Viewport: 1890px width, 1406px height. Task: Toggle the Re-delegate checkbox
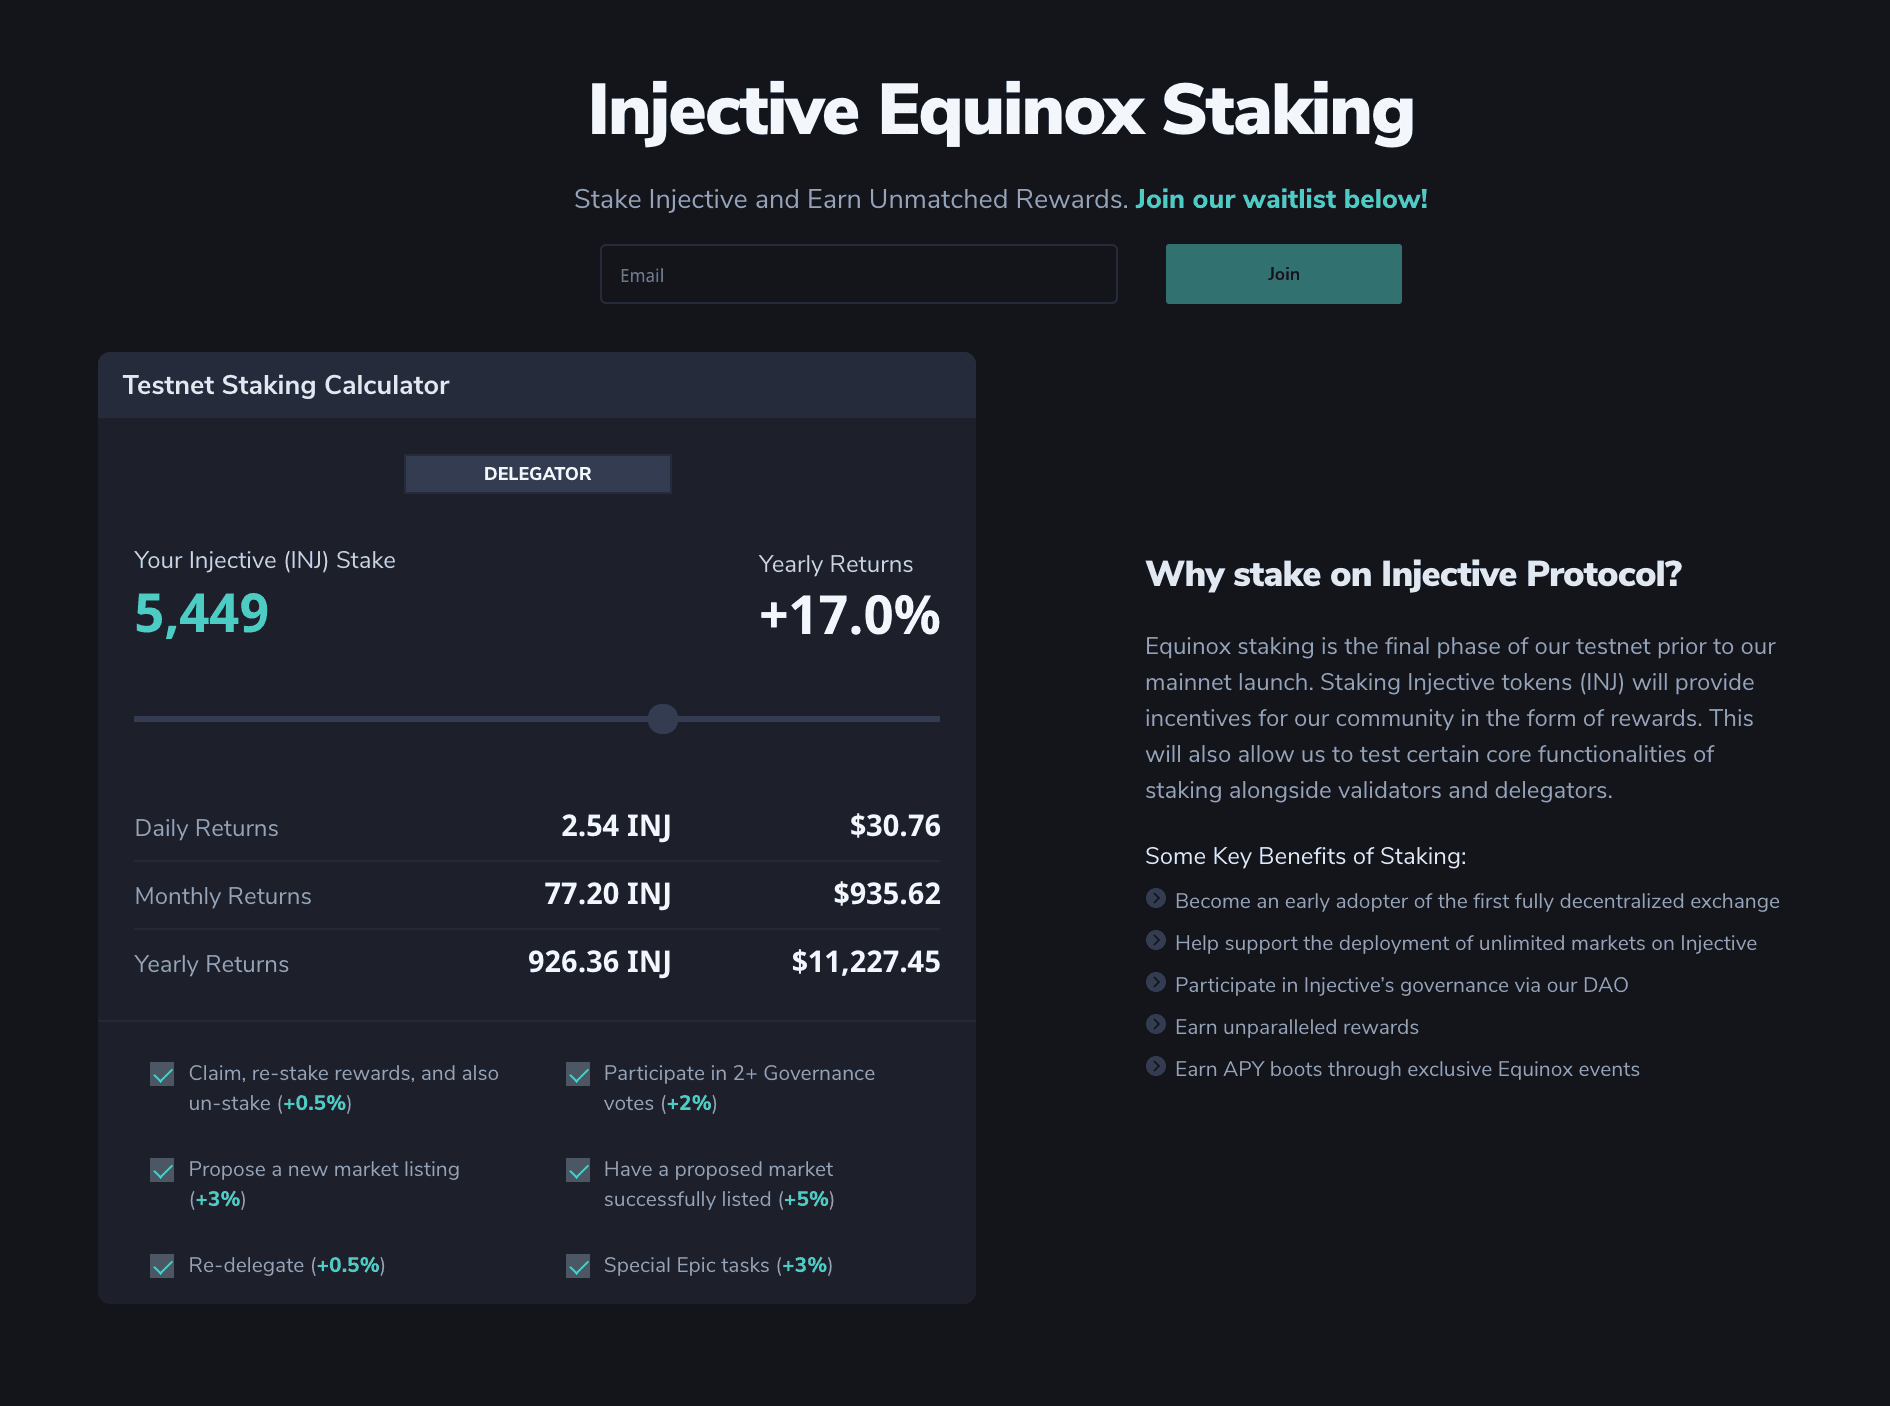tap(162, 1266)
